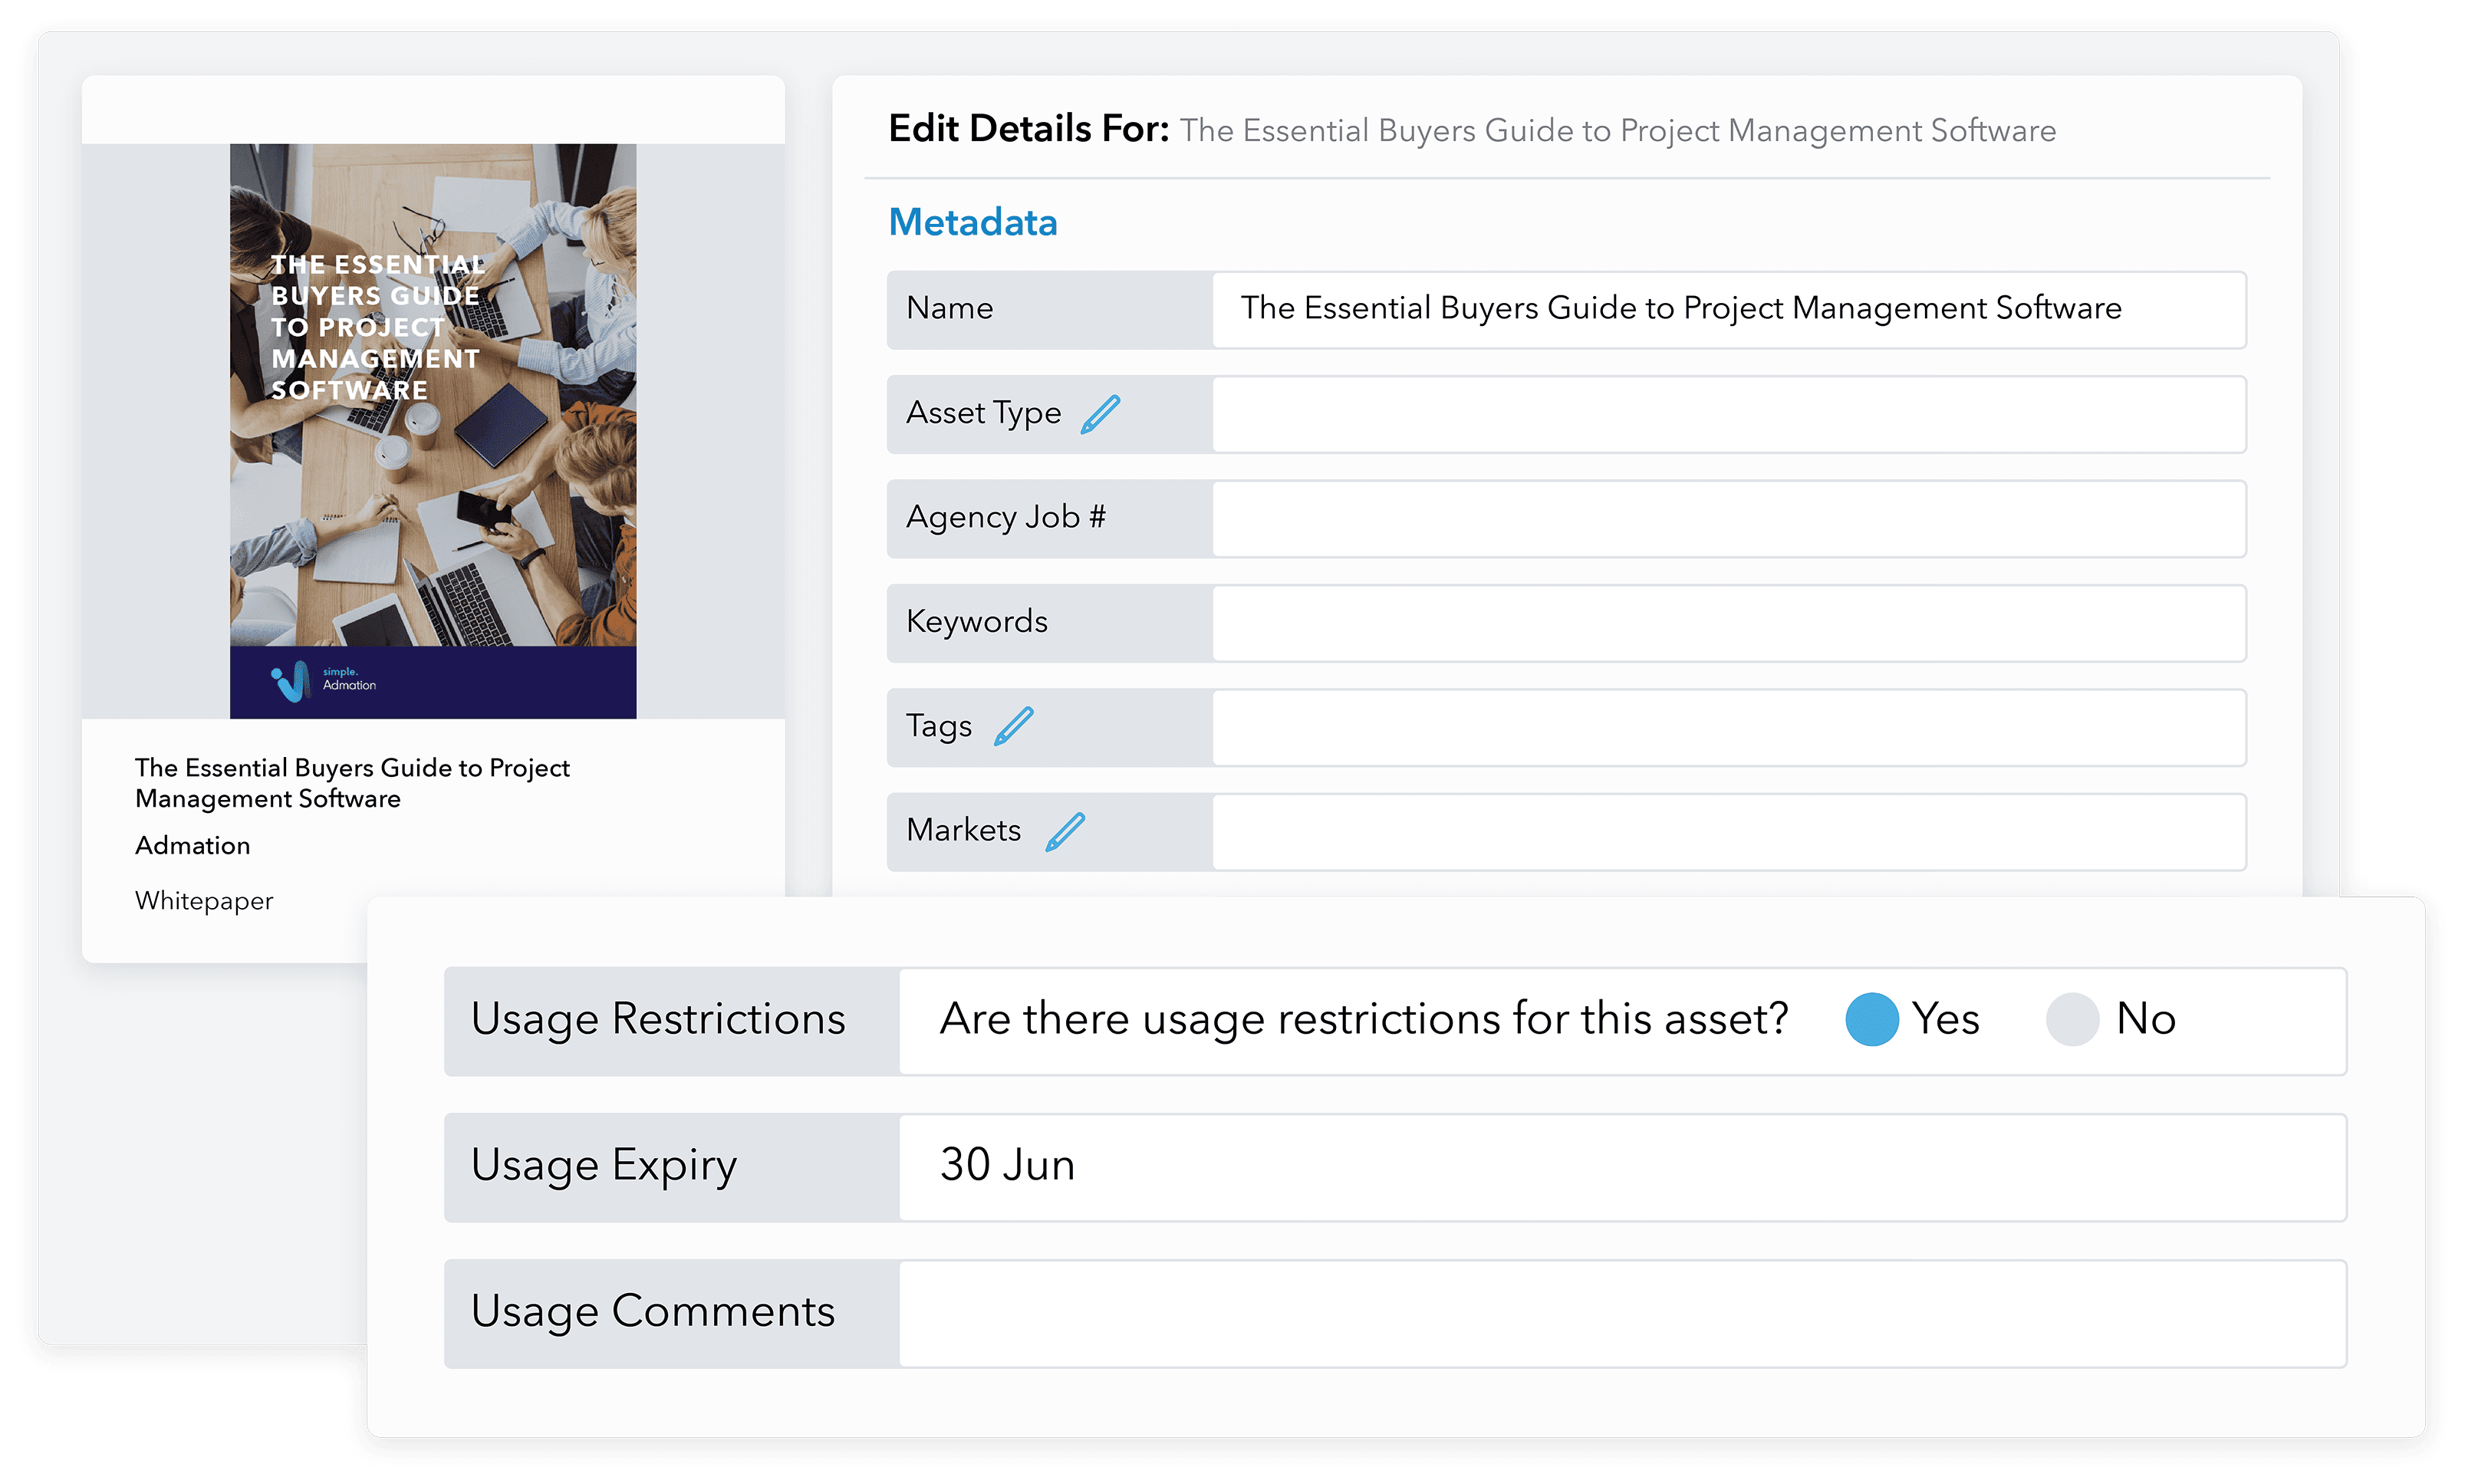Image resolution: width=2465 pixels, height=1484 pixels.
Task: Click the Admation logo on whitepaper cover
Action: point(323,681)
